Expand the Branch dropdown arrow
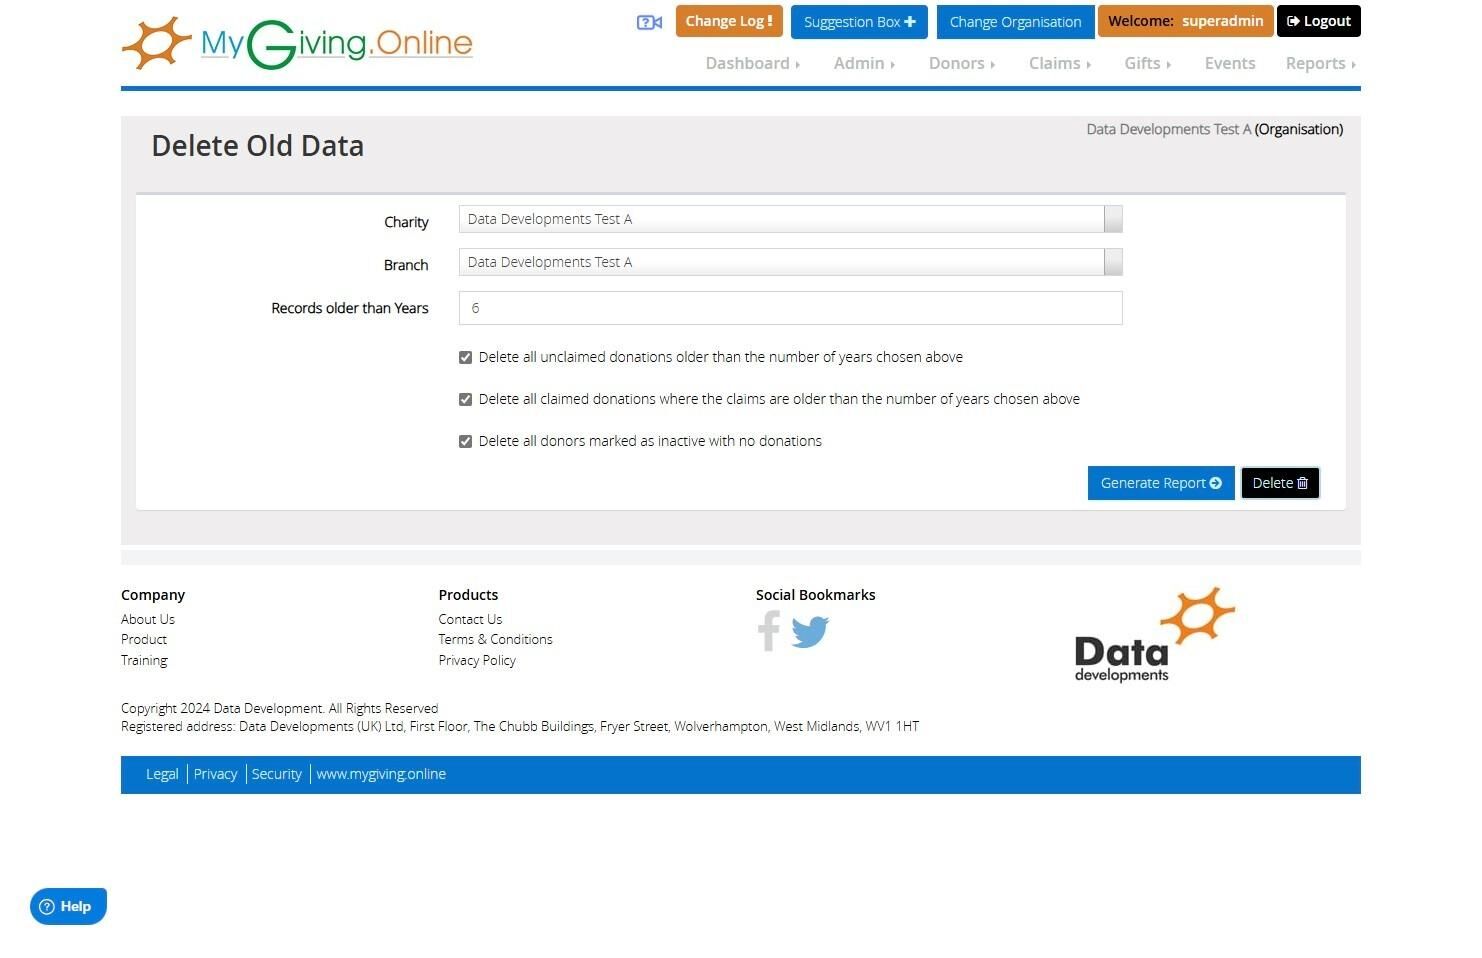 1113,262
